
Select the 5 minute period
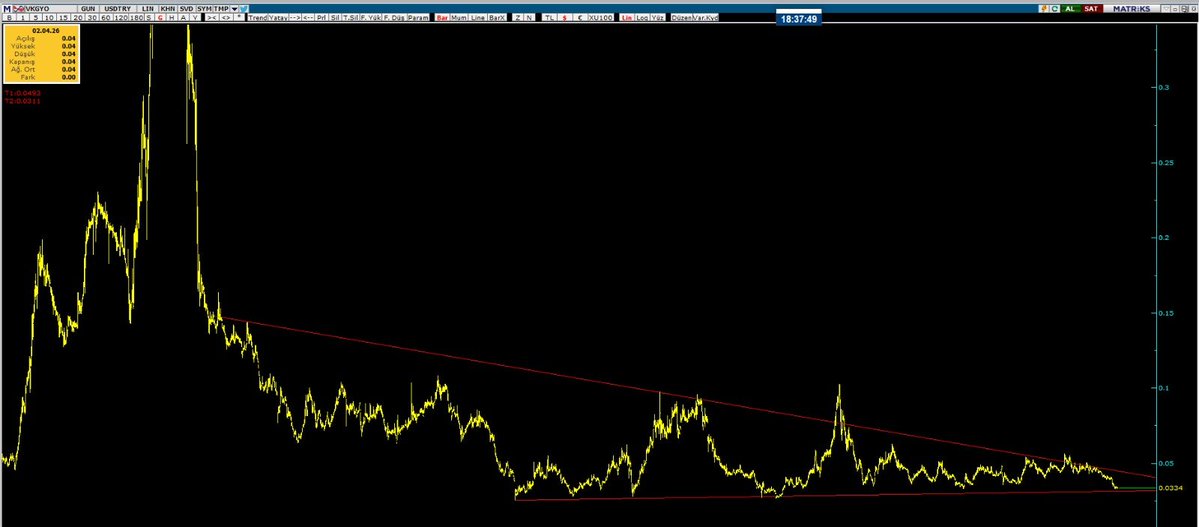click(36, 17)
